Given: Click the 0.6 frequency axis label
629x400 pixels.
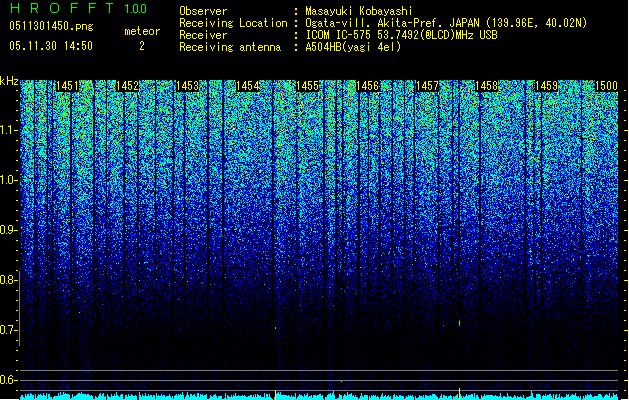Looking at the screenshot, I should pos(8,380).
